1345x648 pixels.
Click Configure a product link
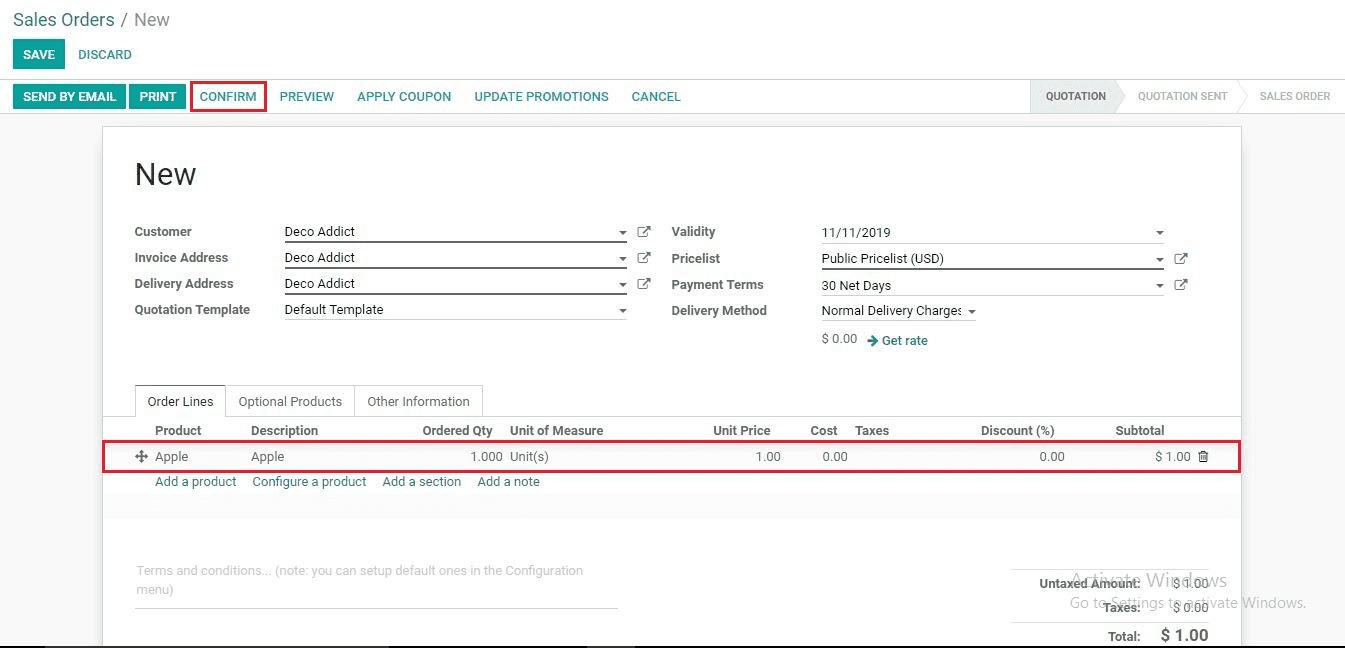[x=309, y=482]
